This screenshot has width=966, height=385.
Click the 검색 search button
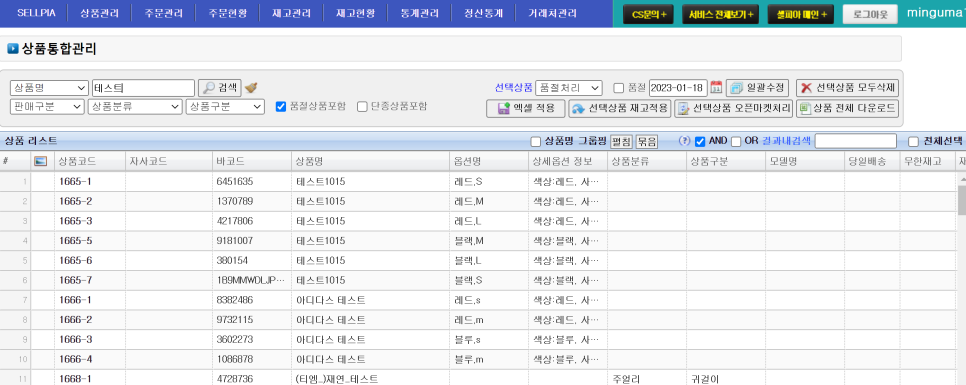(219, 88)
